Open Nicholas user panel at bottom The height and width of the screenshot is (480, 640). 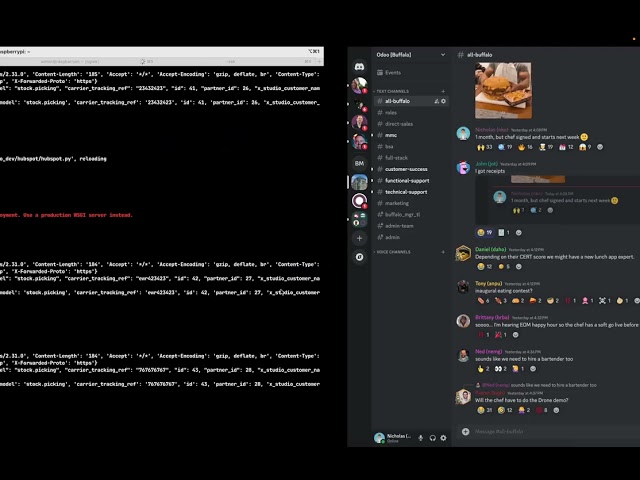(x=393, y=438)
